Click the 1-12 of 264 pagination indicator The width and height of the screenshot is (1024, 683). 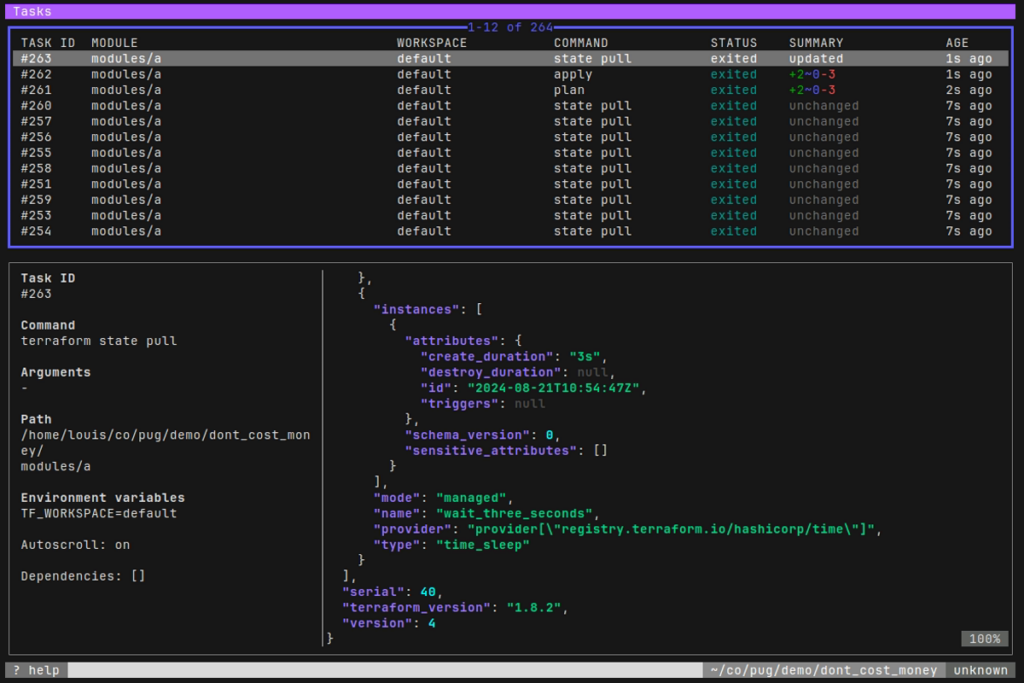tap(511, 27)
